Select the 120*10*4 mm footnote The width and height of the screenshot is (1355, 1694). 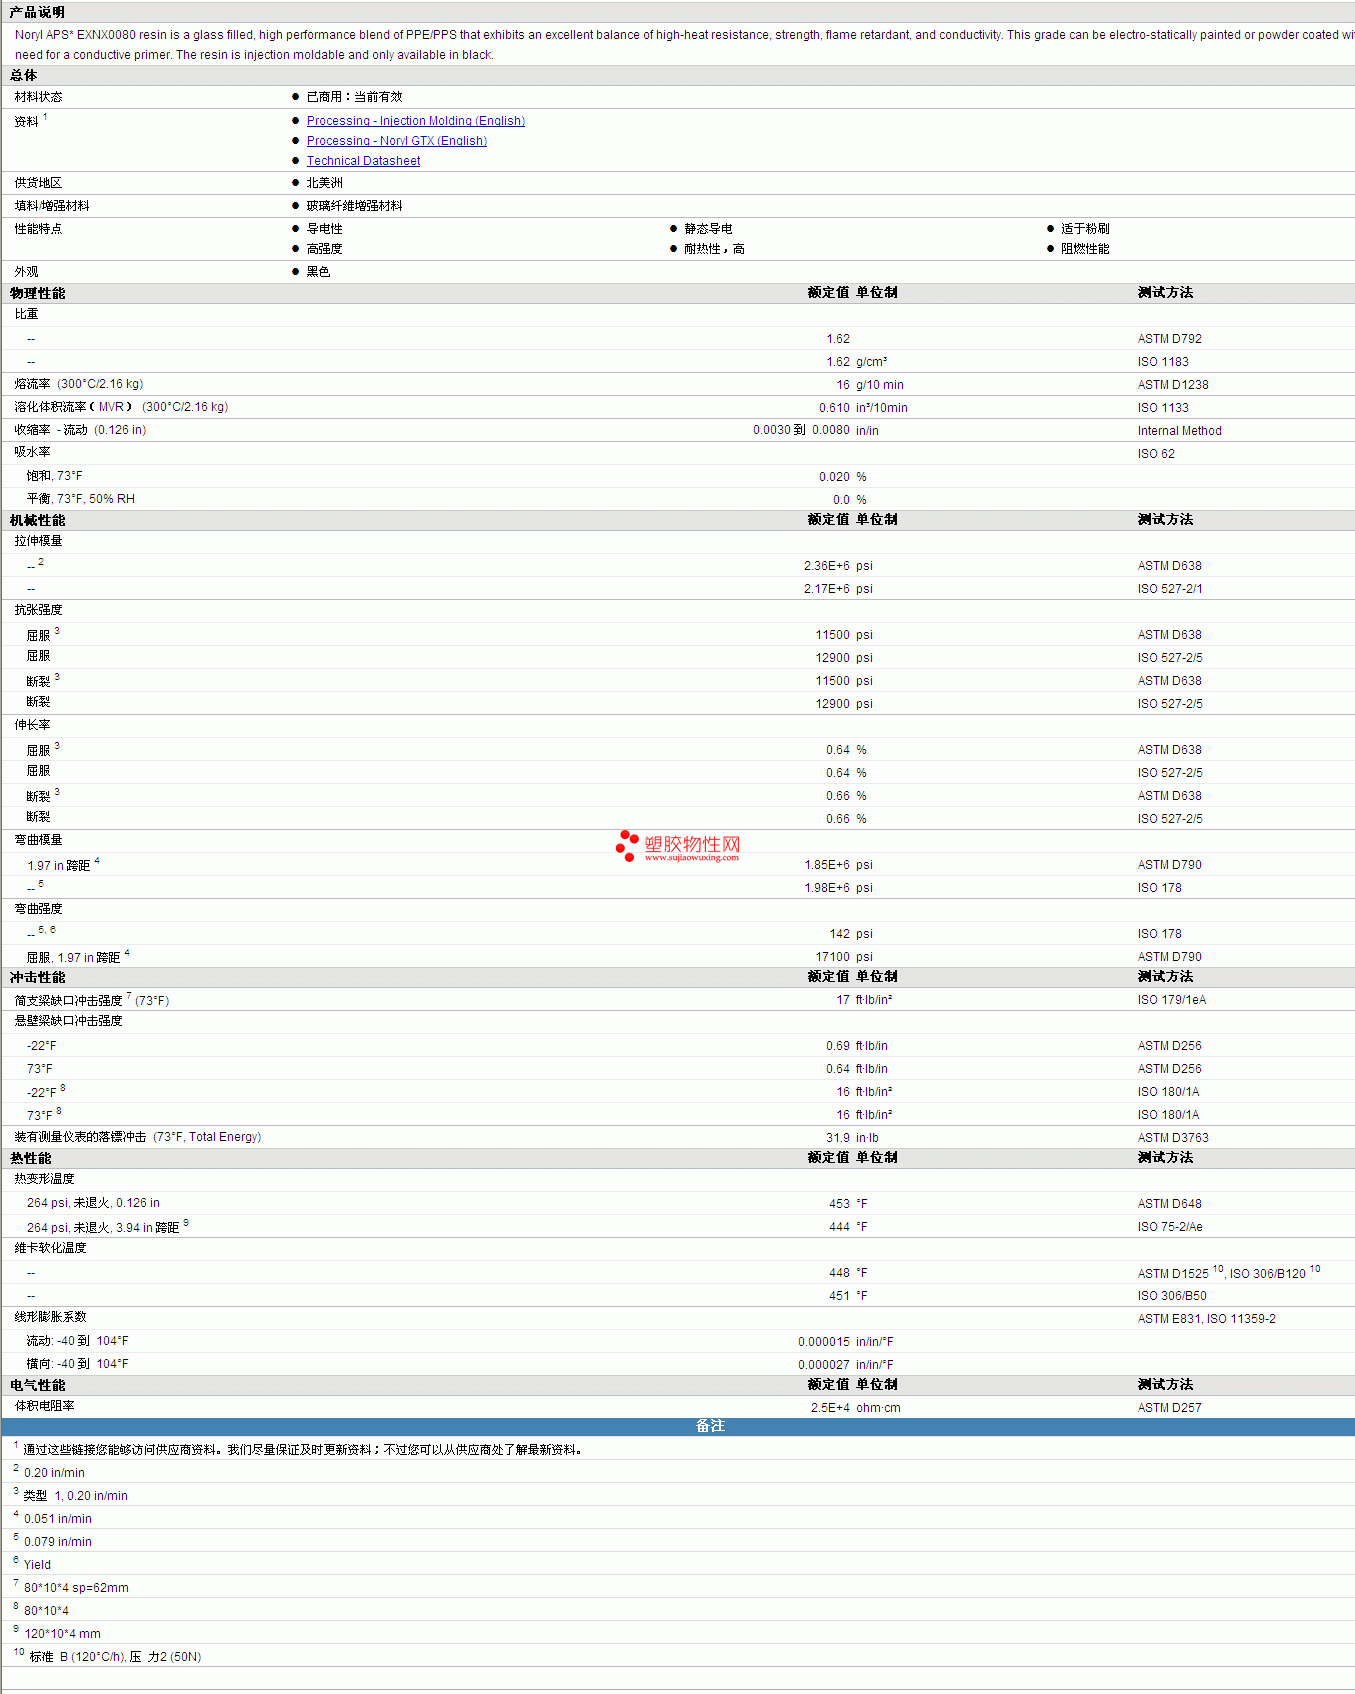62,1634
